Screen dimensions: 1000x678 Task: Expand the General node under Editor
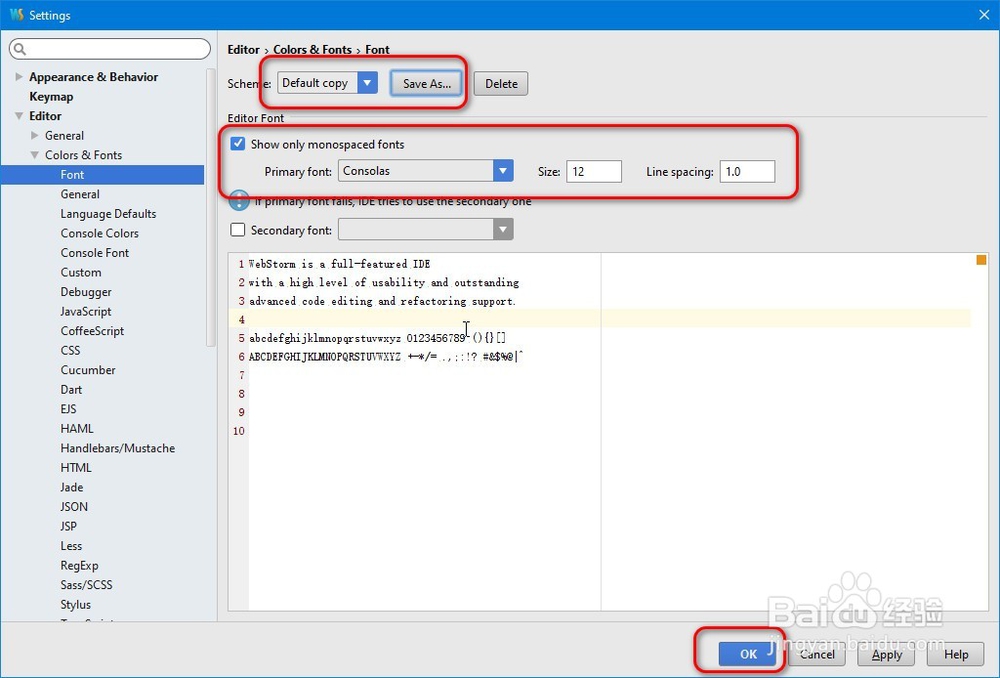click(34, 135)
